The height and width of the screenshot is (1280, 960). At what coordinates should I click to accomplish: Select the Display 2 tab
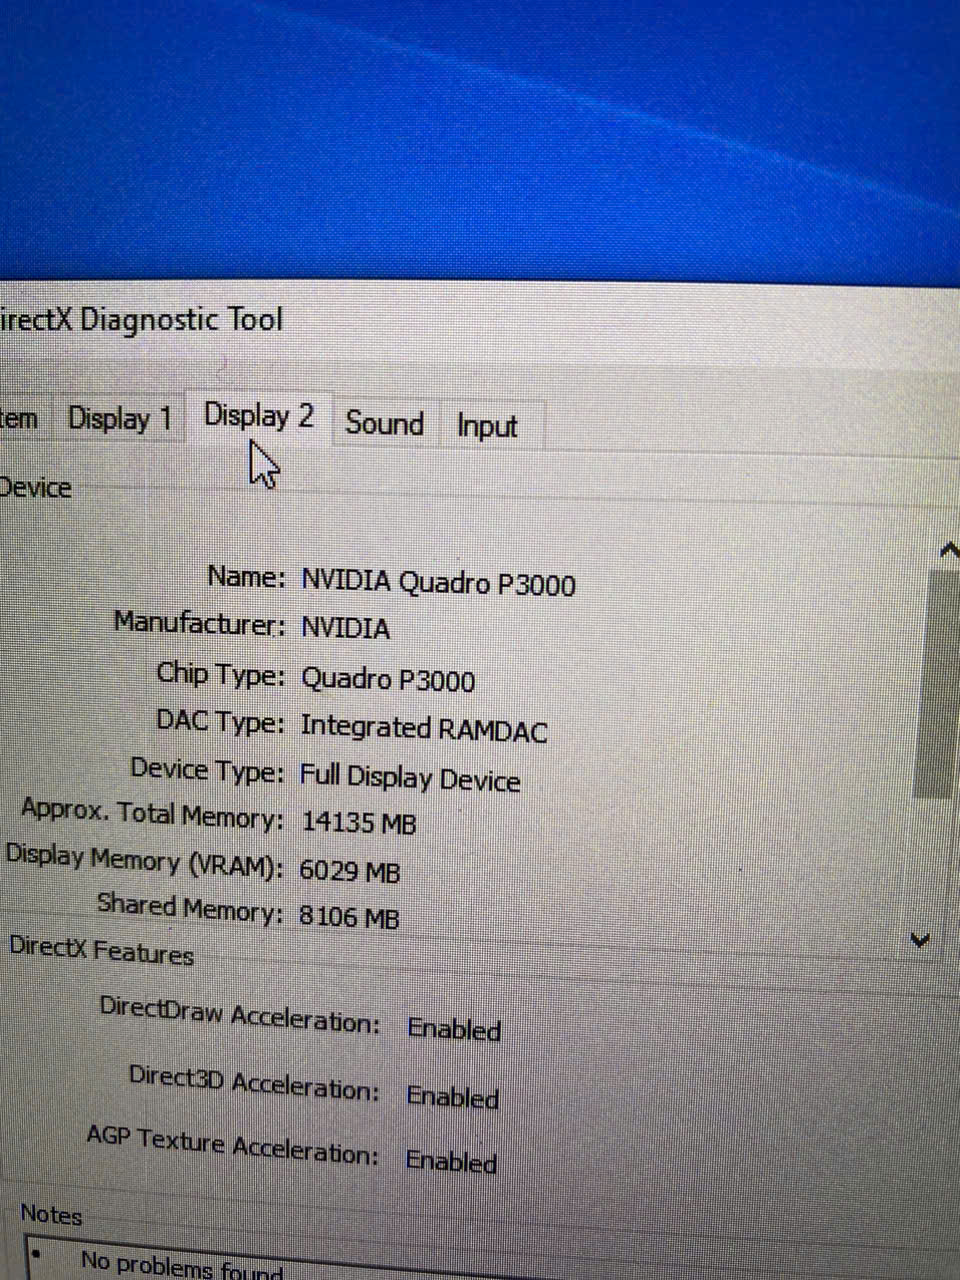tap(258, 416)
